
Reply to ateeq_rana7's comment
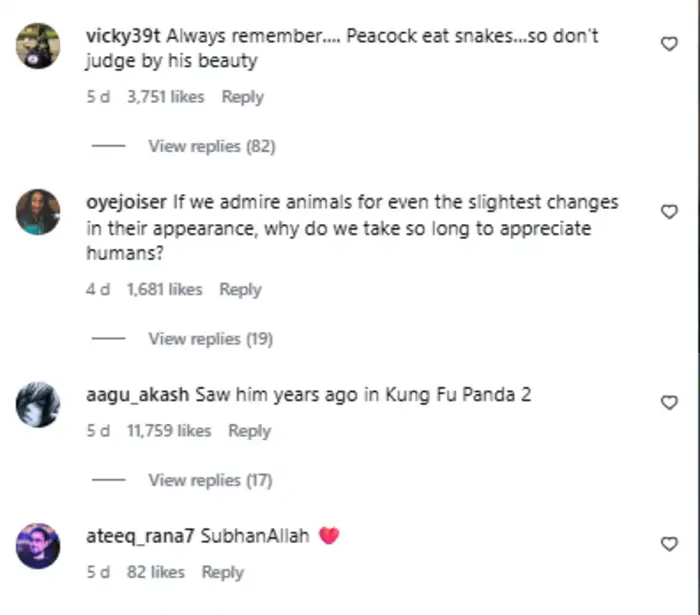(x=222, y=572)
